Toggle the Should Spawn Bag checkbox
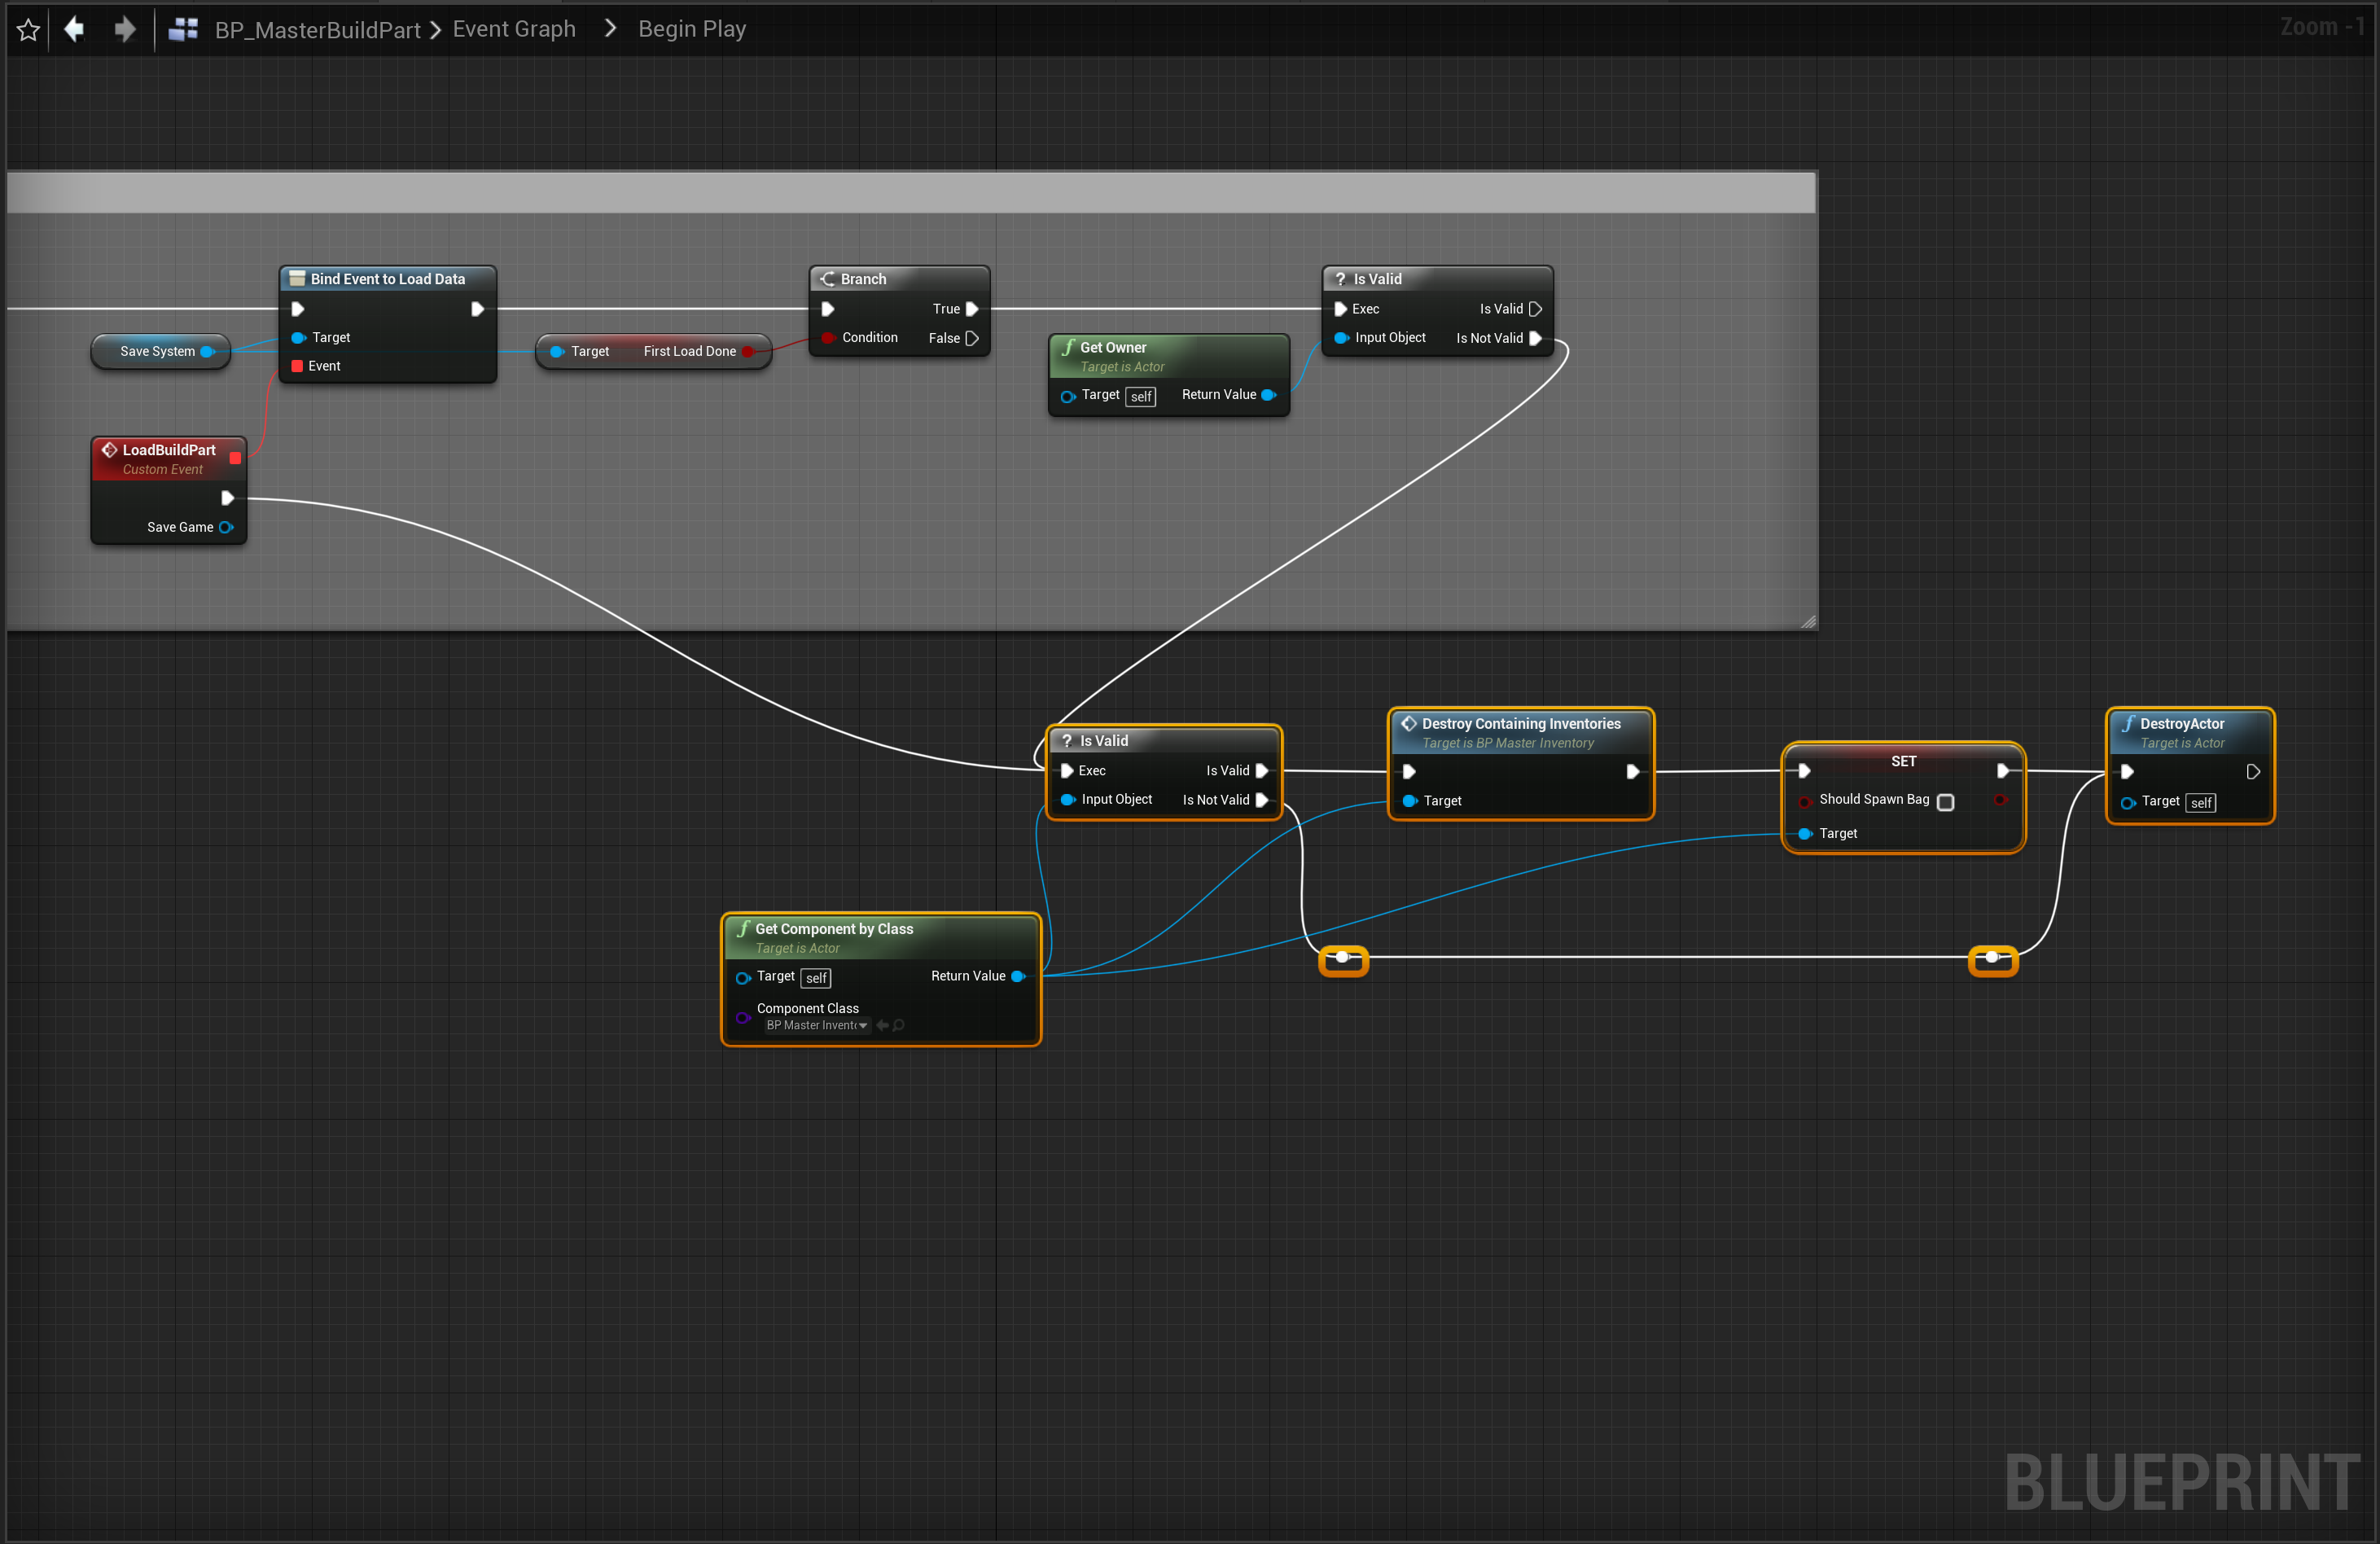 click(x=1945, y=802)
